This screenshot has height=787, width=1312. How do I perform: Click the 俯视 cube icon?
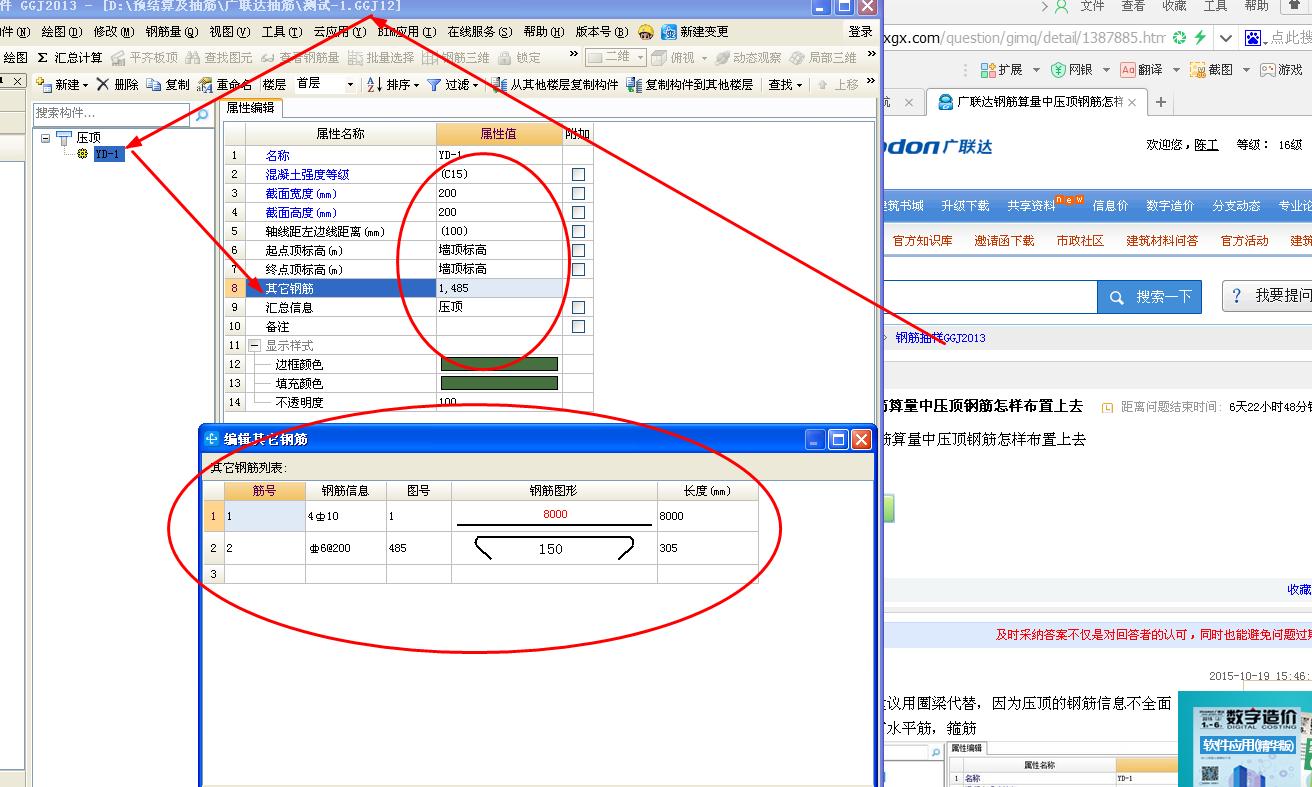click(x=658, y=58)
